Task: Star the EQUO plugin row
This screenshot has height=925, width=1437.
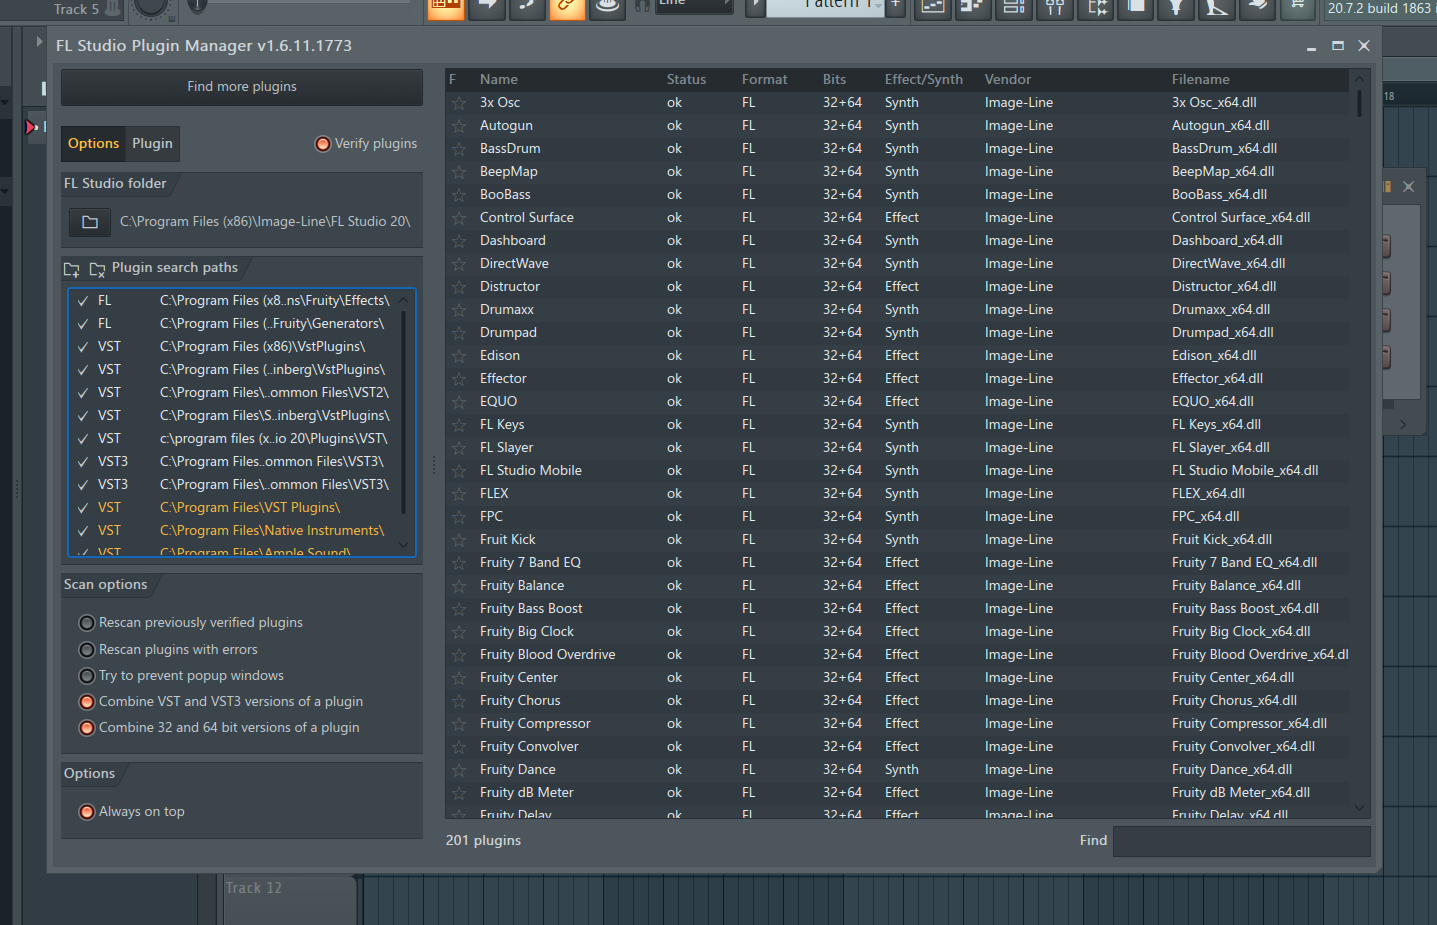Action: 459,402
